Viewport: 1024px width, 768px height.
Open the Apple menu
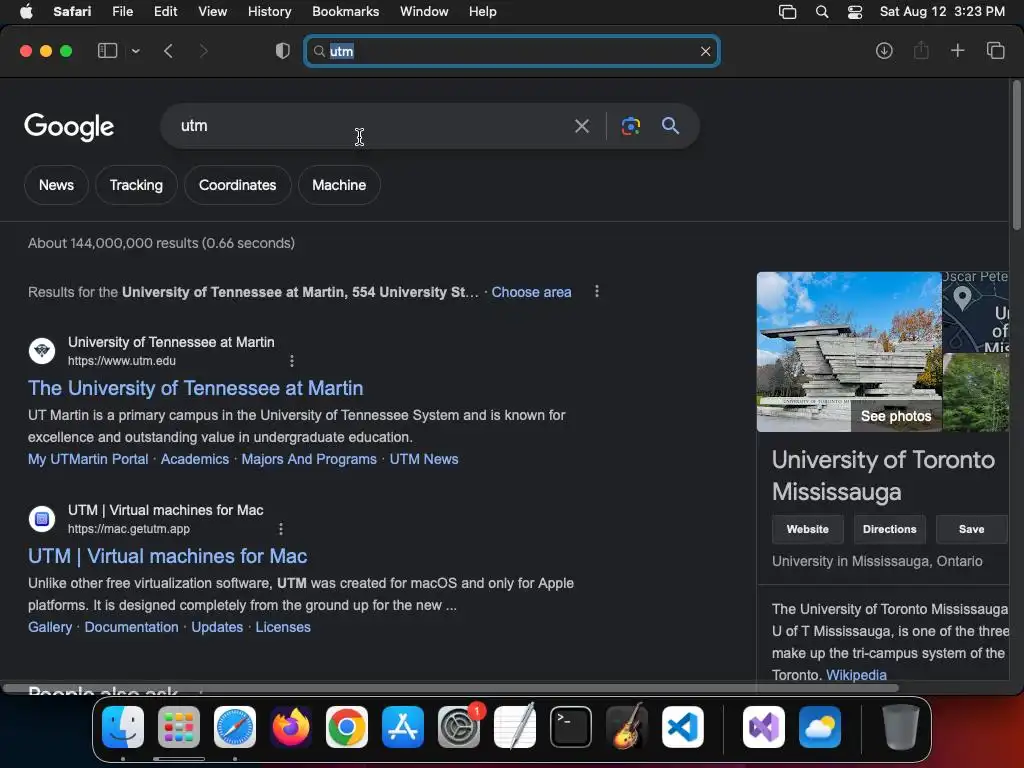point(26,11)
